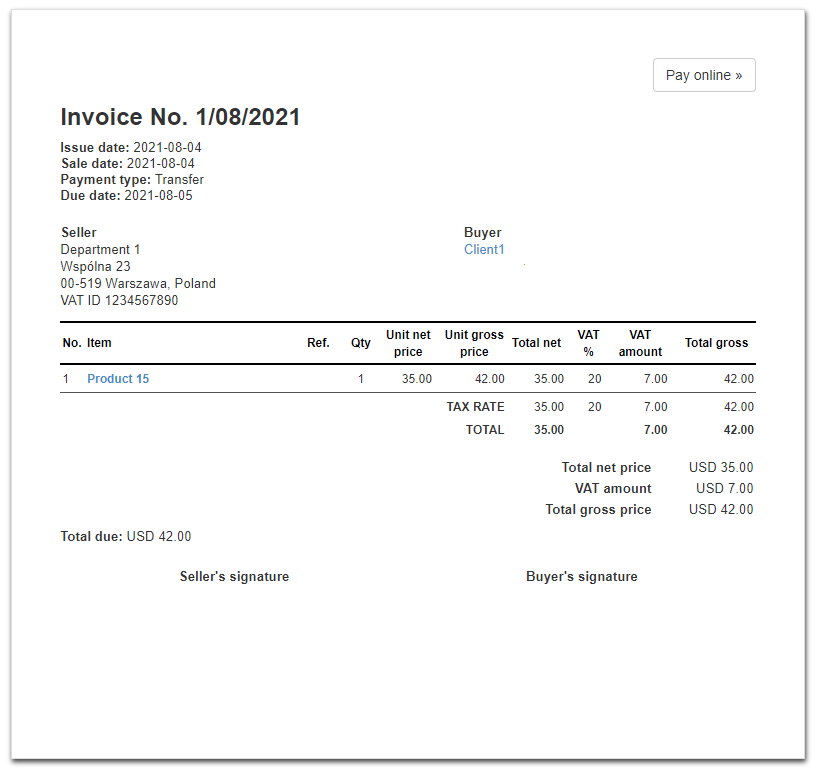Click the Qty column header
Viewport: 818px width, 774px height.
click(360, 343)
